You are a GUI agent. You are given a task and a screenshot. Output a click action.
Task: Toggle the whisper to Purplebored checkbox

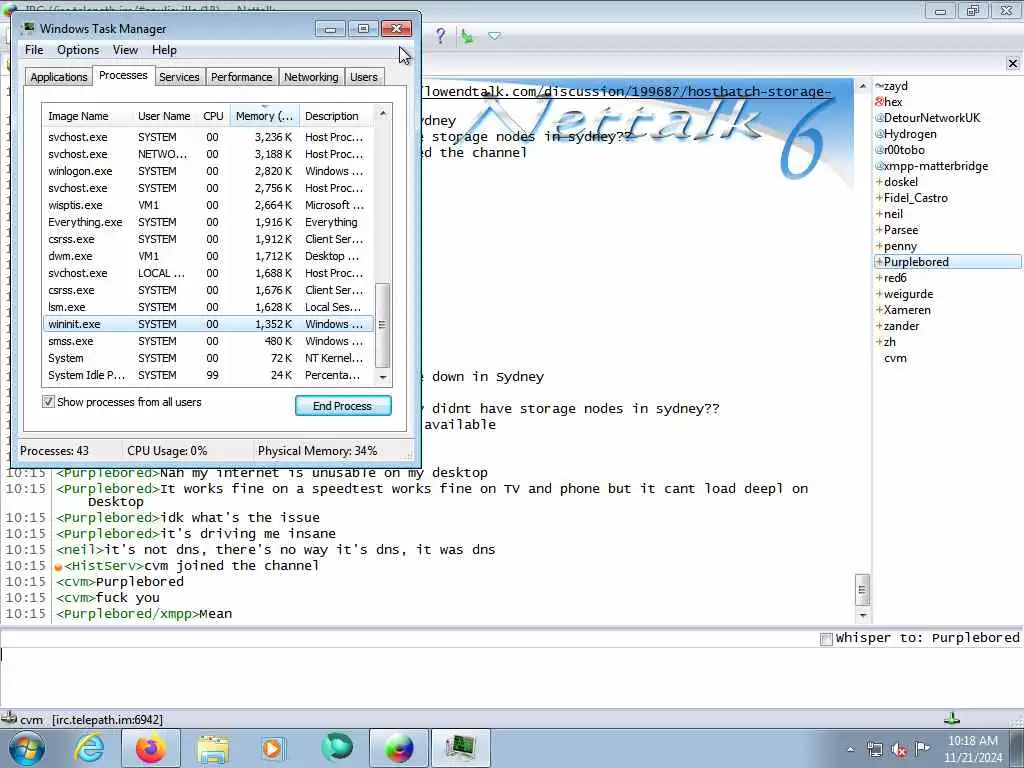[x=826, y=639]
